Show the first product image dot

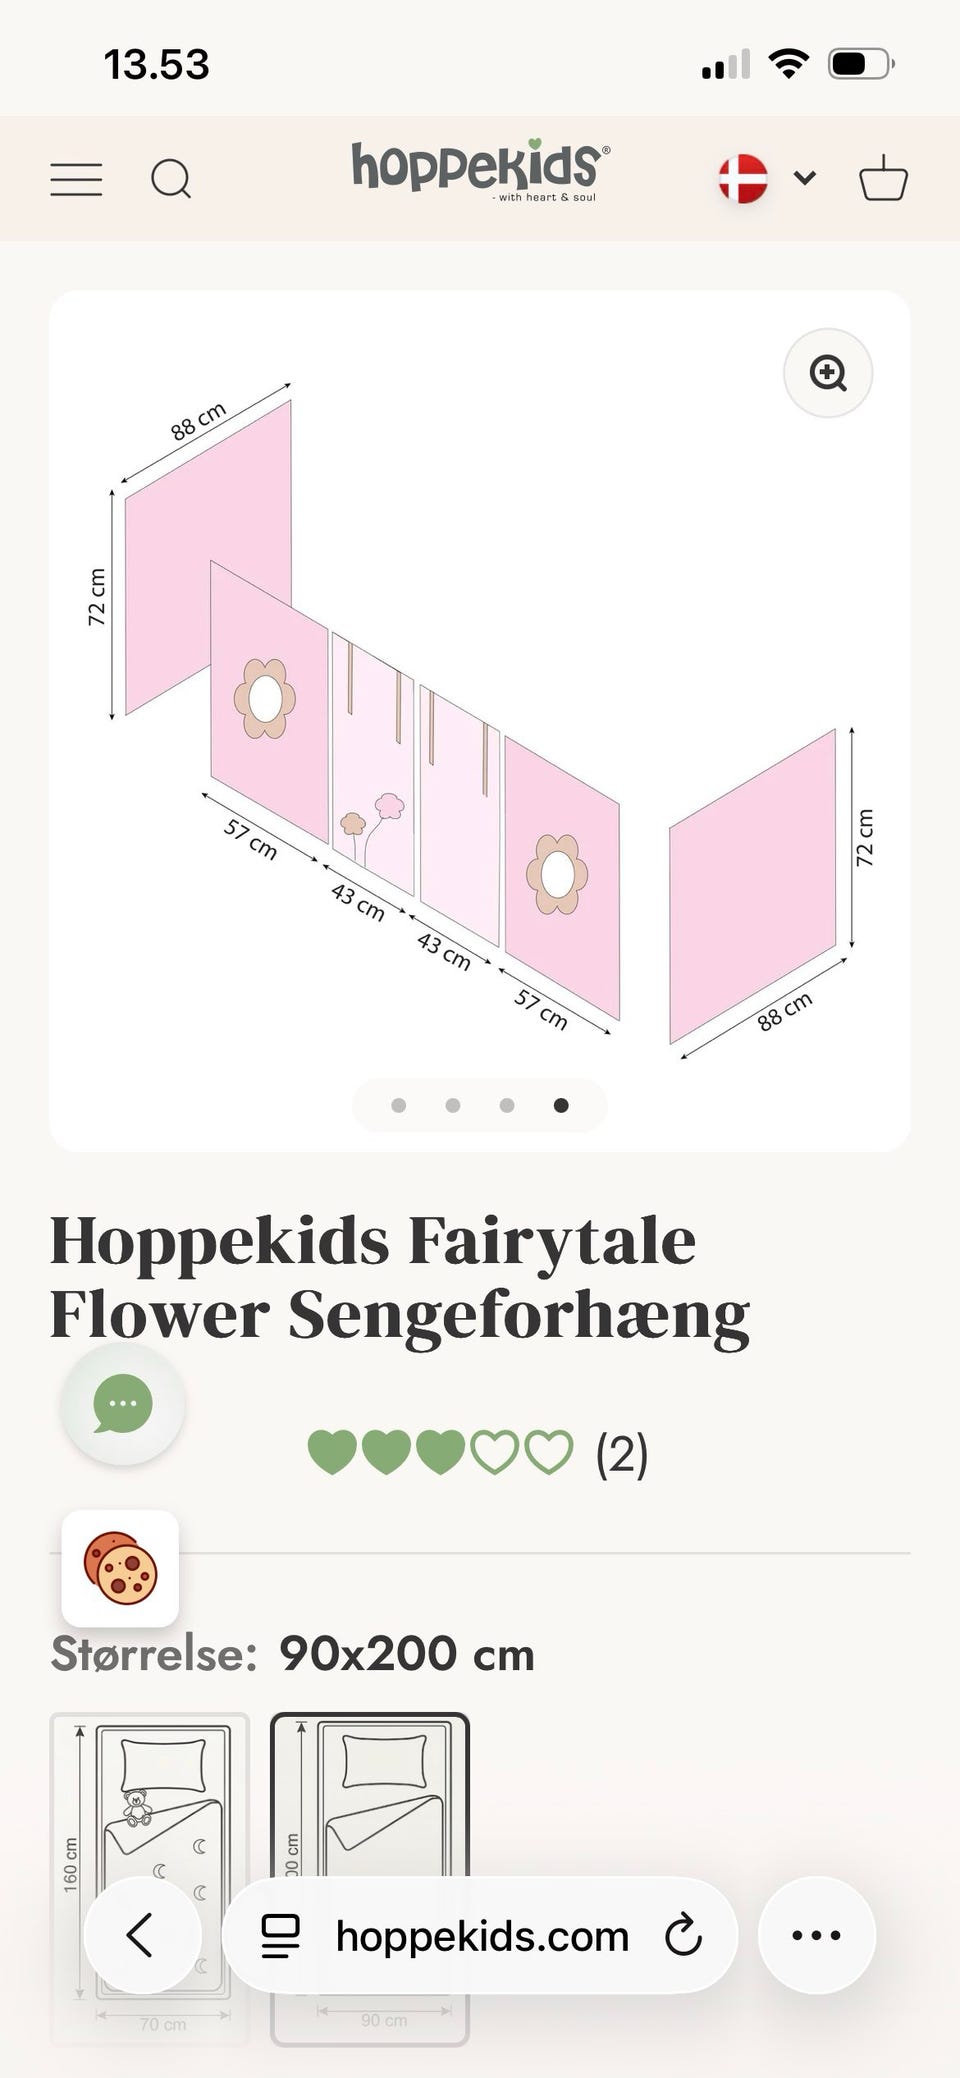click(399, 1105)
